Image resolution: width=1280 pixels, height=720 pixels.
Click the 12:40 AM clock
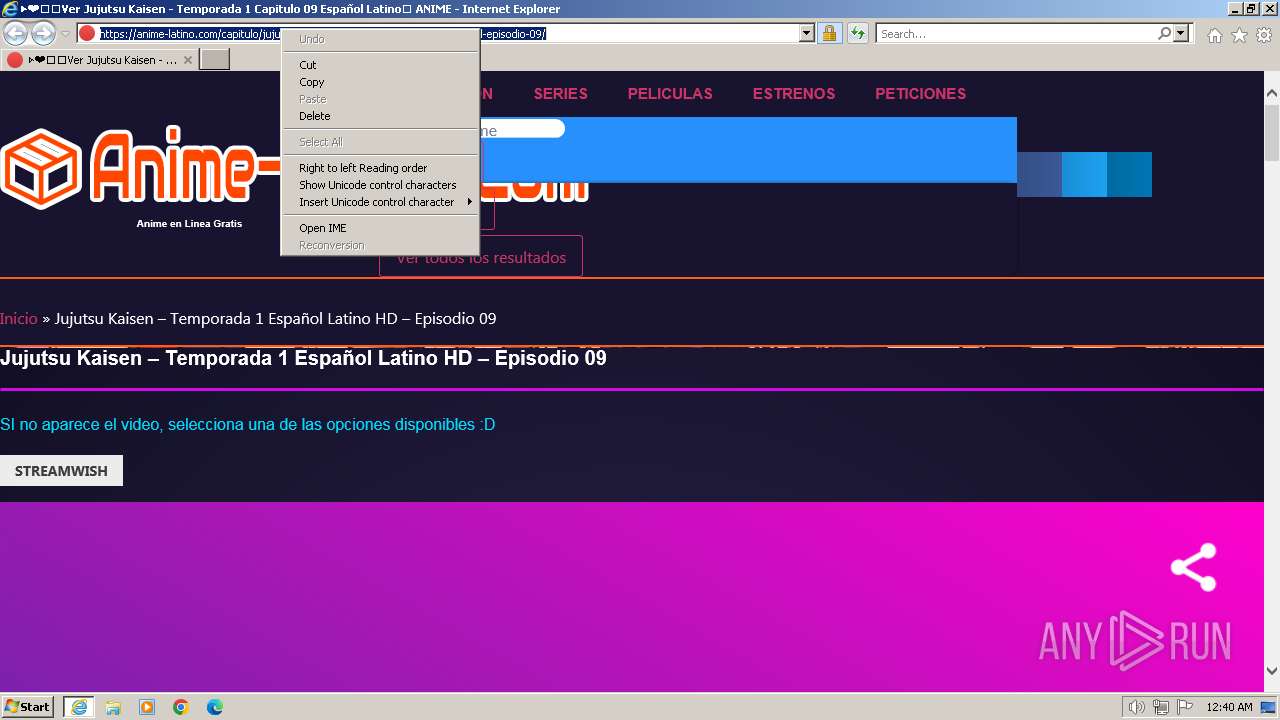coord(1229,707)
